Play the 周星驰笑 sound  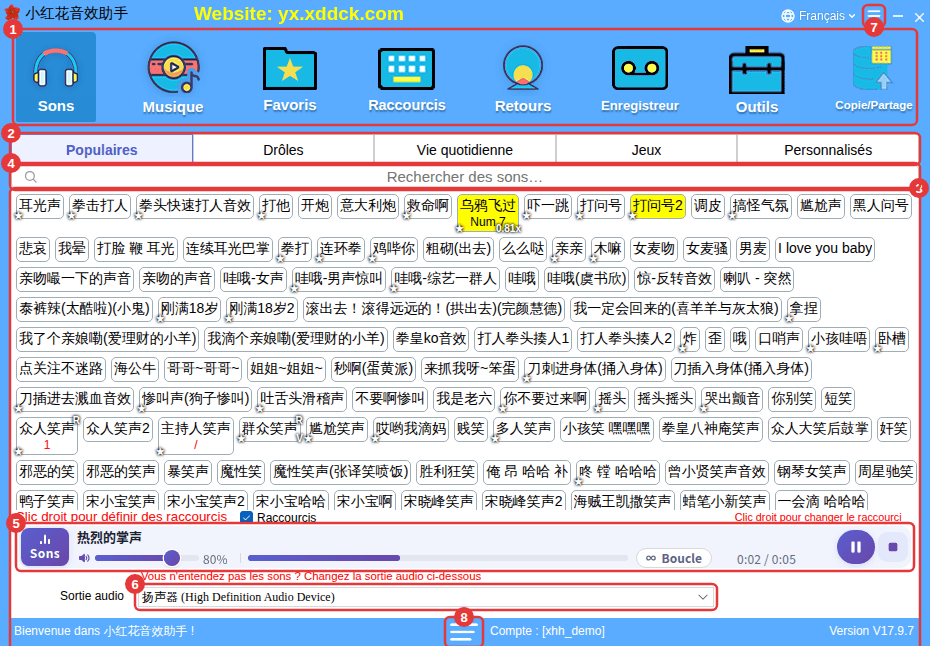pos(886,472)
